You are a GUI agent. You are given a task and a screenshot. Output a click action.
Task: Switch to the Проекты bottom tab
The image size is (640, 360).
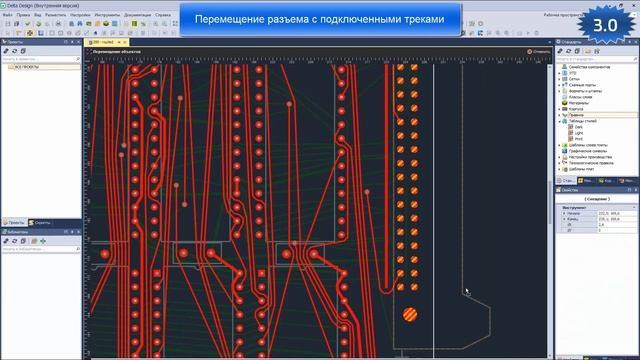[15, 222]
